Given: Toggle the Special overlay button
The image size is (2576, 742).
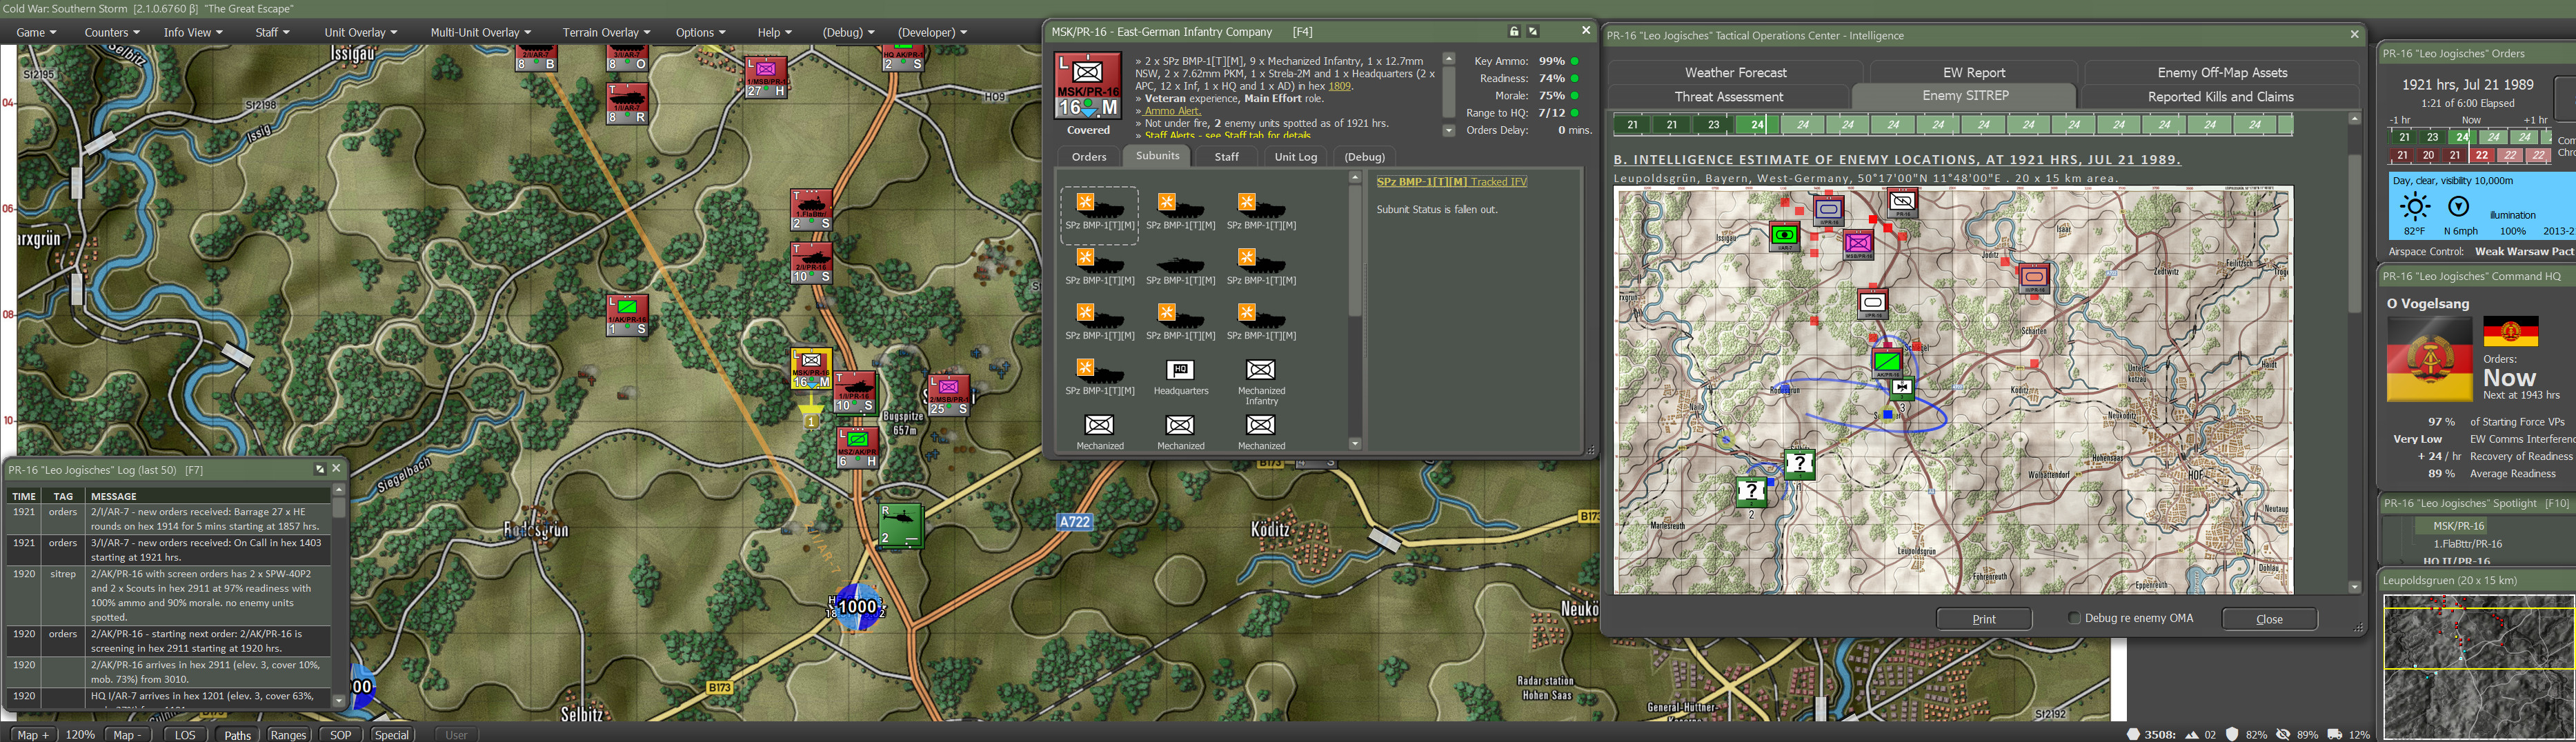Looking at the screenshot, I should [392, 734].
